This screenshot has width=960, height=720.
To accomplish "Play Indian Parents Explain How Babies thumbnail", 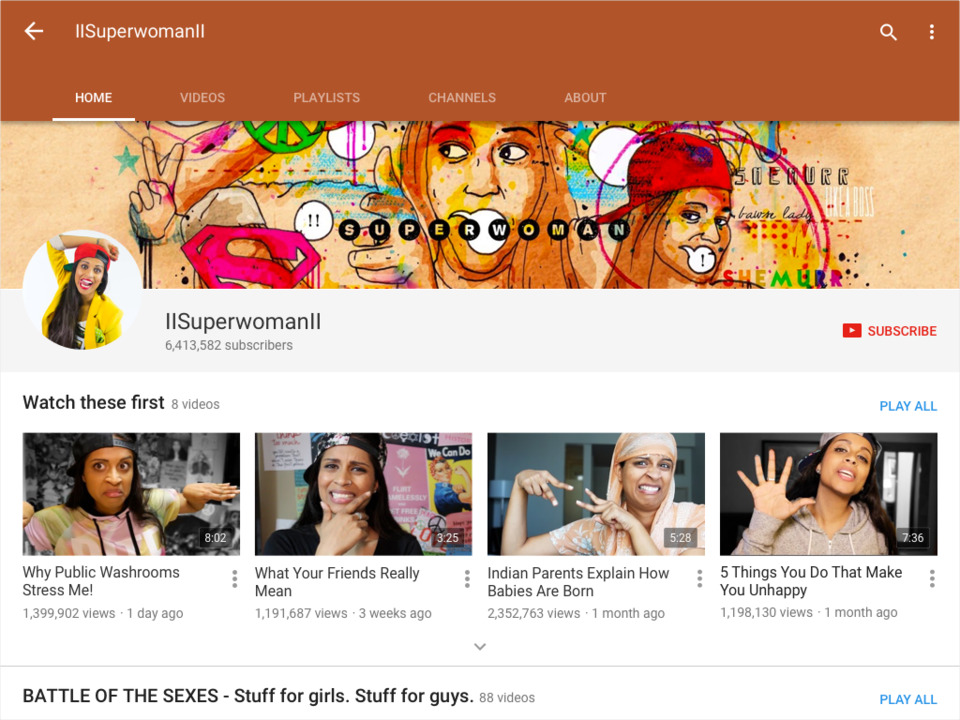I will 596,494.
